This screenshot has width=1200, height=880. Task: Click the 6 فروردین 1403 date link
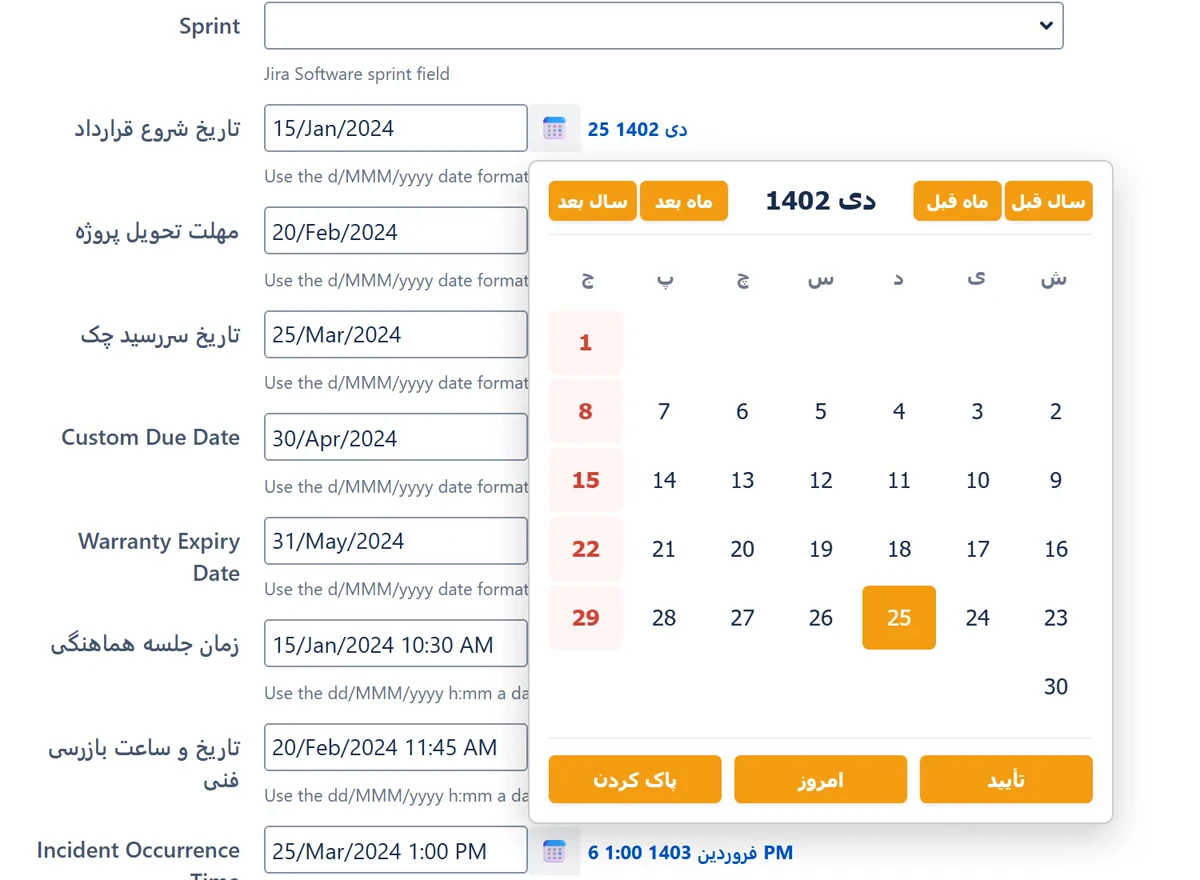[690, 852]
